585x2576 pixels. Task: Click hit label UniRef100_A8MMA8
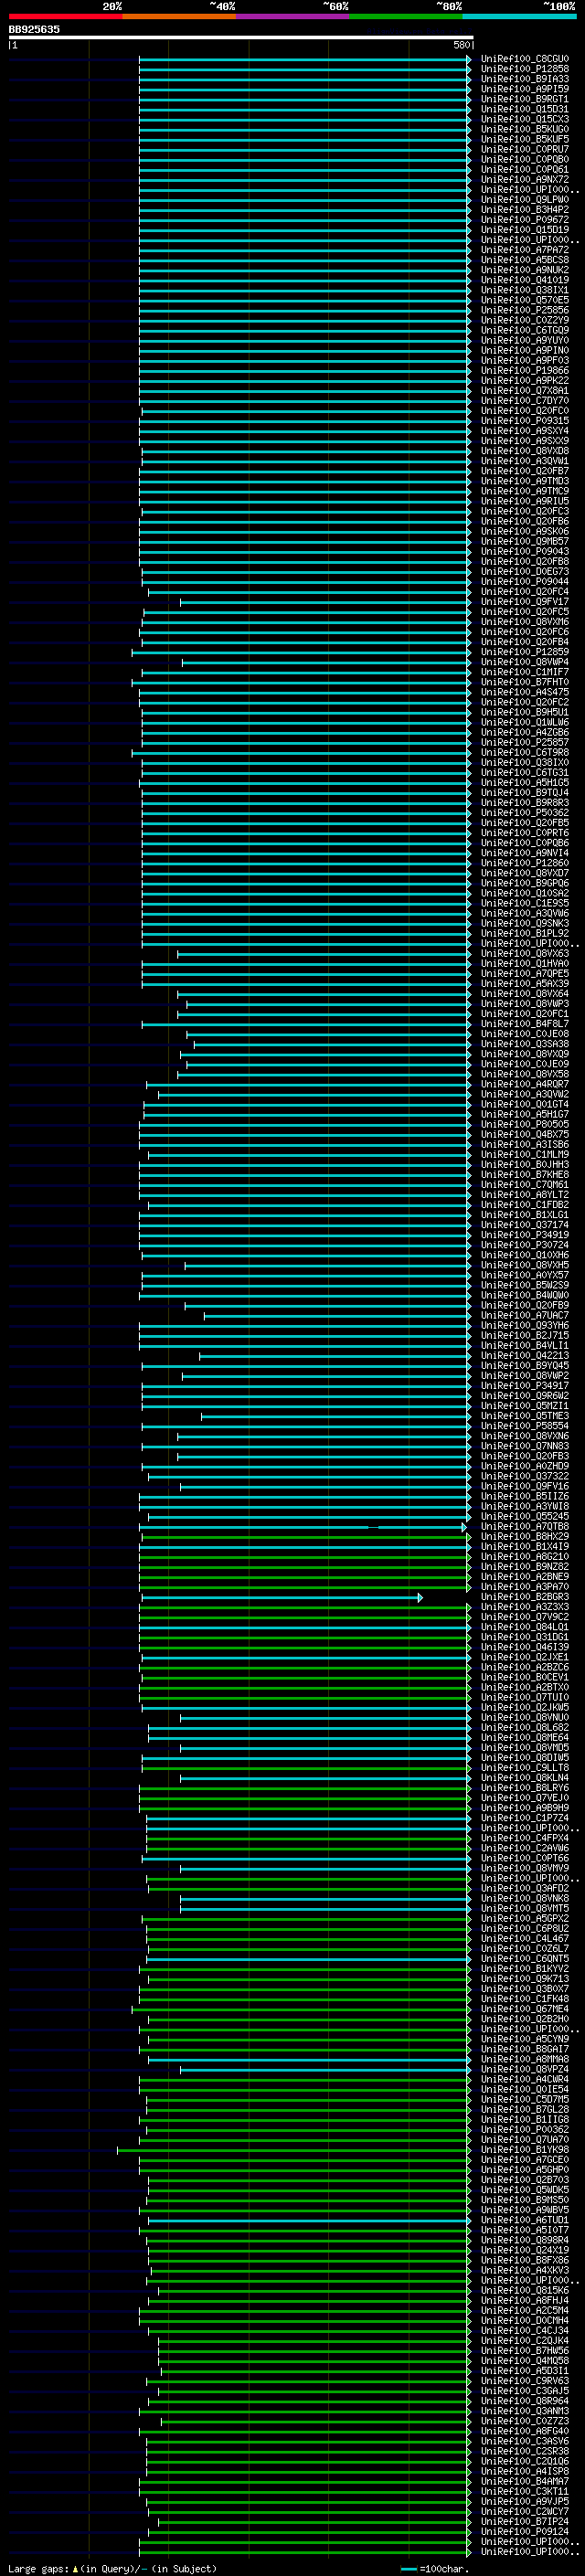524,2059
